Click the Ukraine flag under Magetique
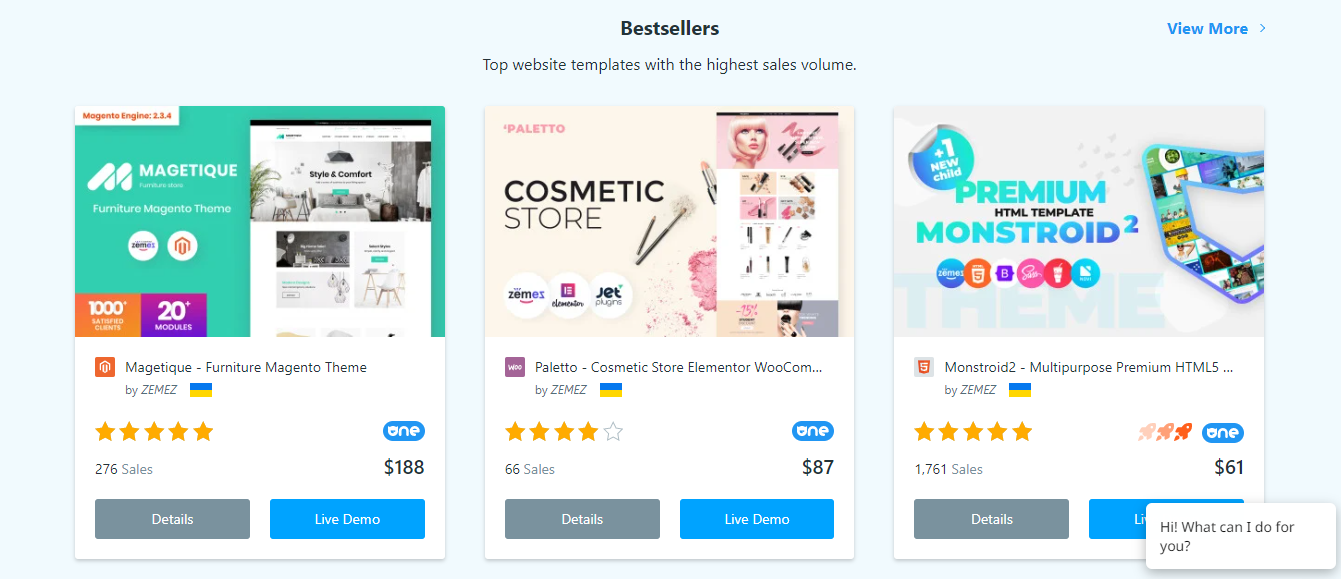 [201, 390]
